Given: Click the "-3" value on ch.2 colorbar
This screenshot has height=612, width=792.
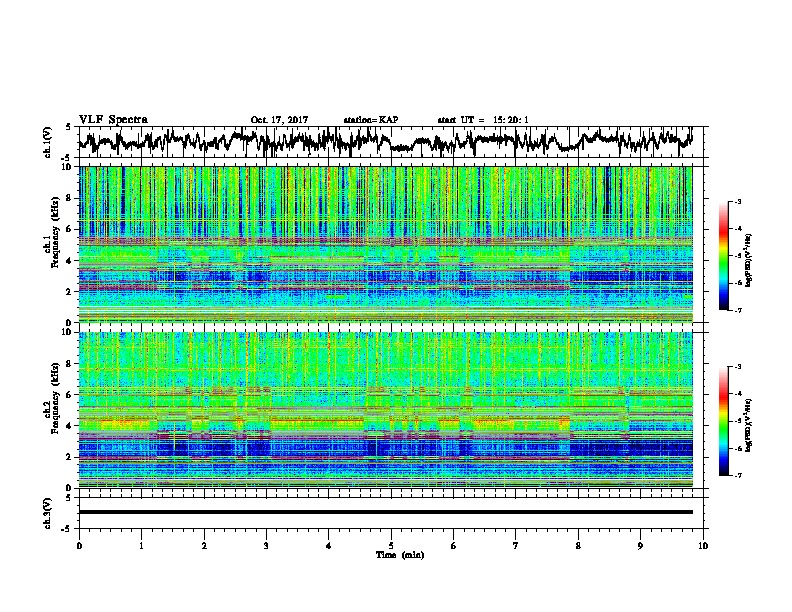Looking at the screenshot, I should (x=737, y=367).
